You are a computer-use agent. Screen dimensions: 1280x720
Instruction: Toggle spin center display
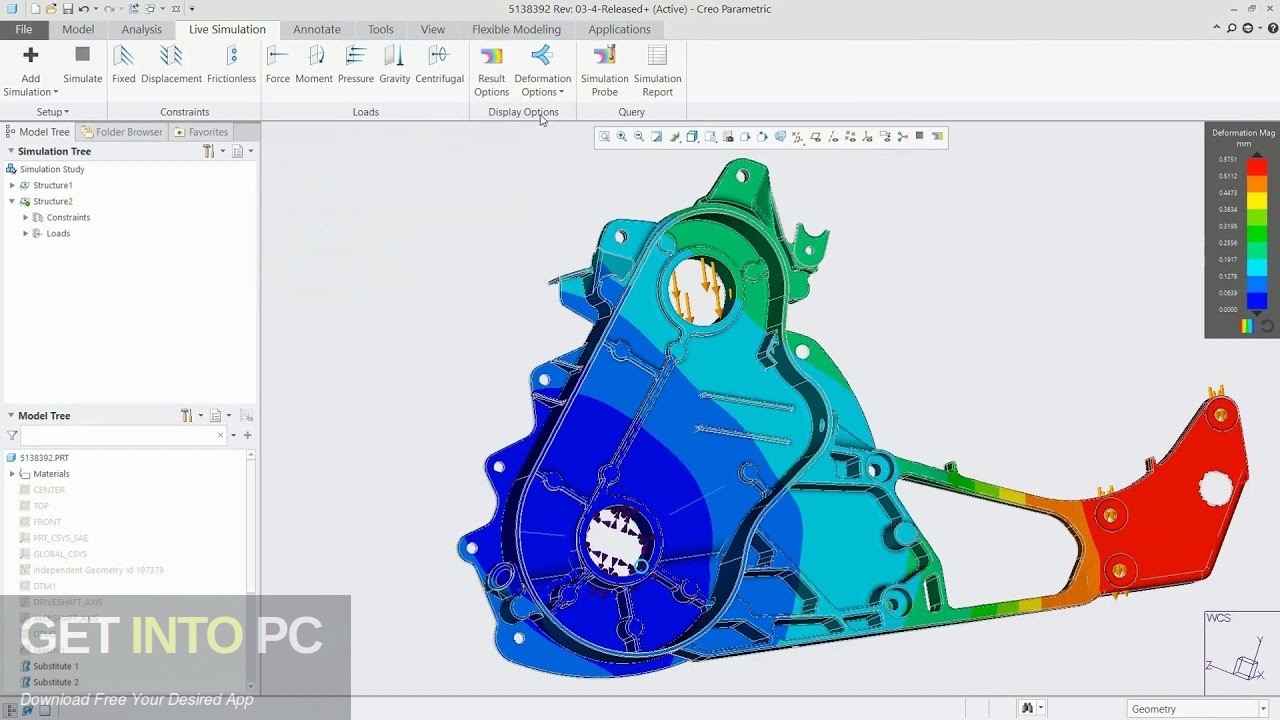(903, 137)
